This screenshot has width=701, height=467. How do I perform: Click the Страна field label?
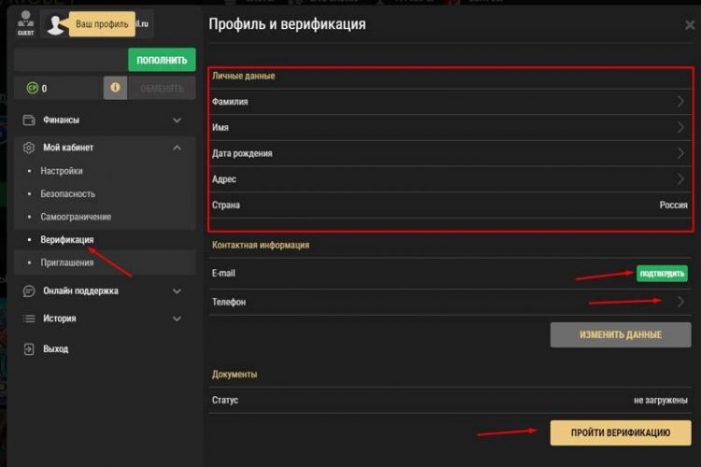[226, 205]
